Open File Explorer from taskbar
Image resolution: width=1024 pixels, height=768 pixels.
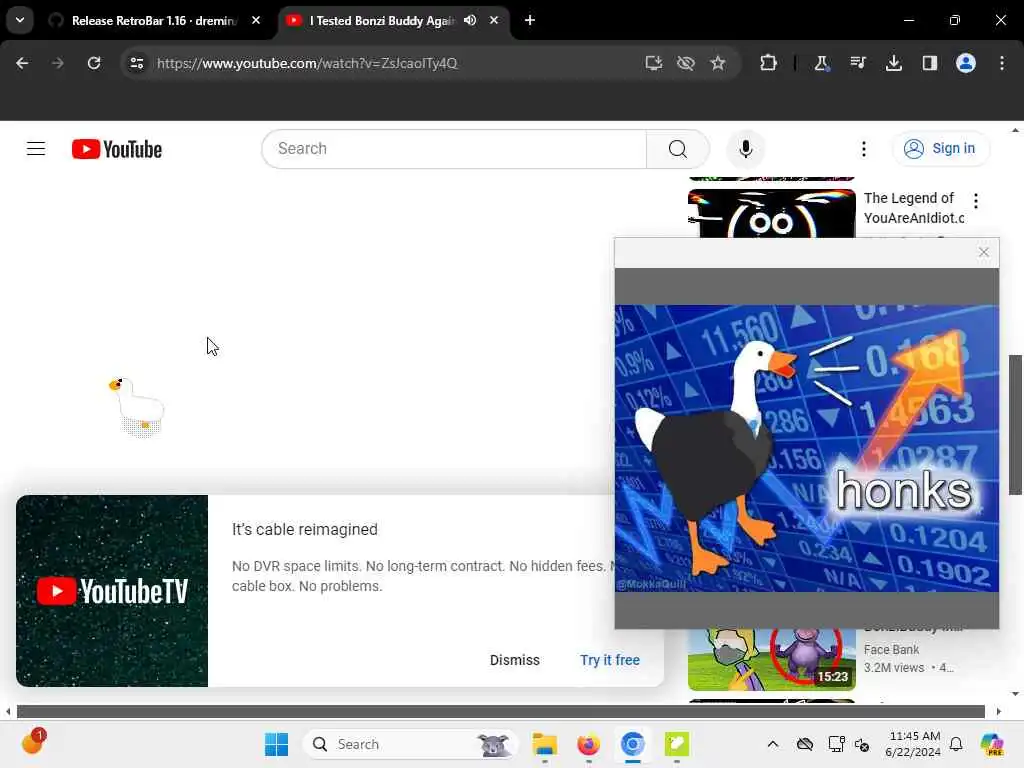pyautogui.click(x=544, y=744)
